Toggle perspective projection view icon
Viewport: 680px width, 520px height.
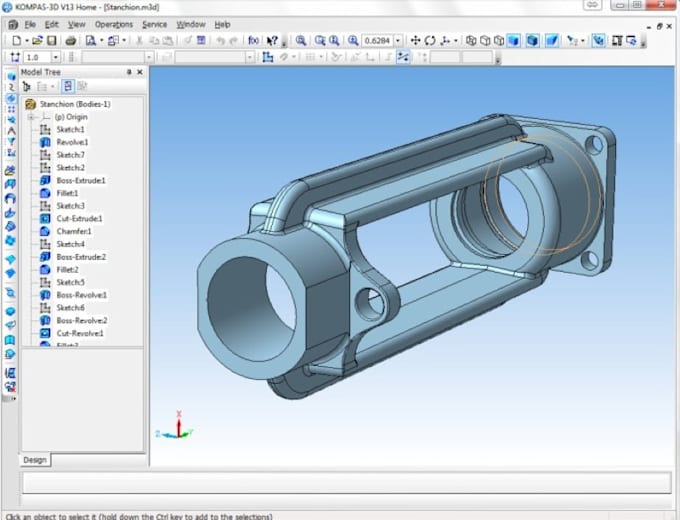pyautogui.click(x=552, y=40)
